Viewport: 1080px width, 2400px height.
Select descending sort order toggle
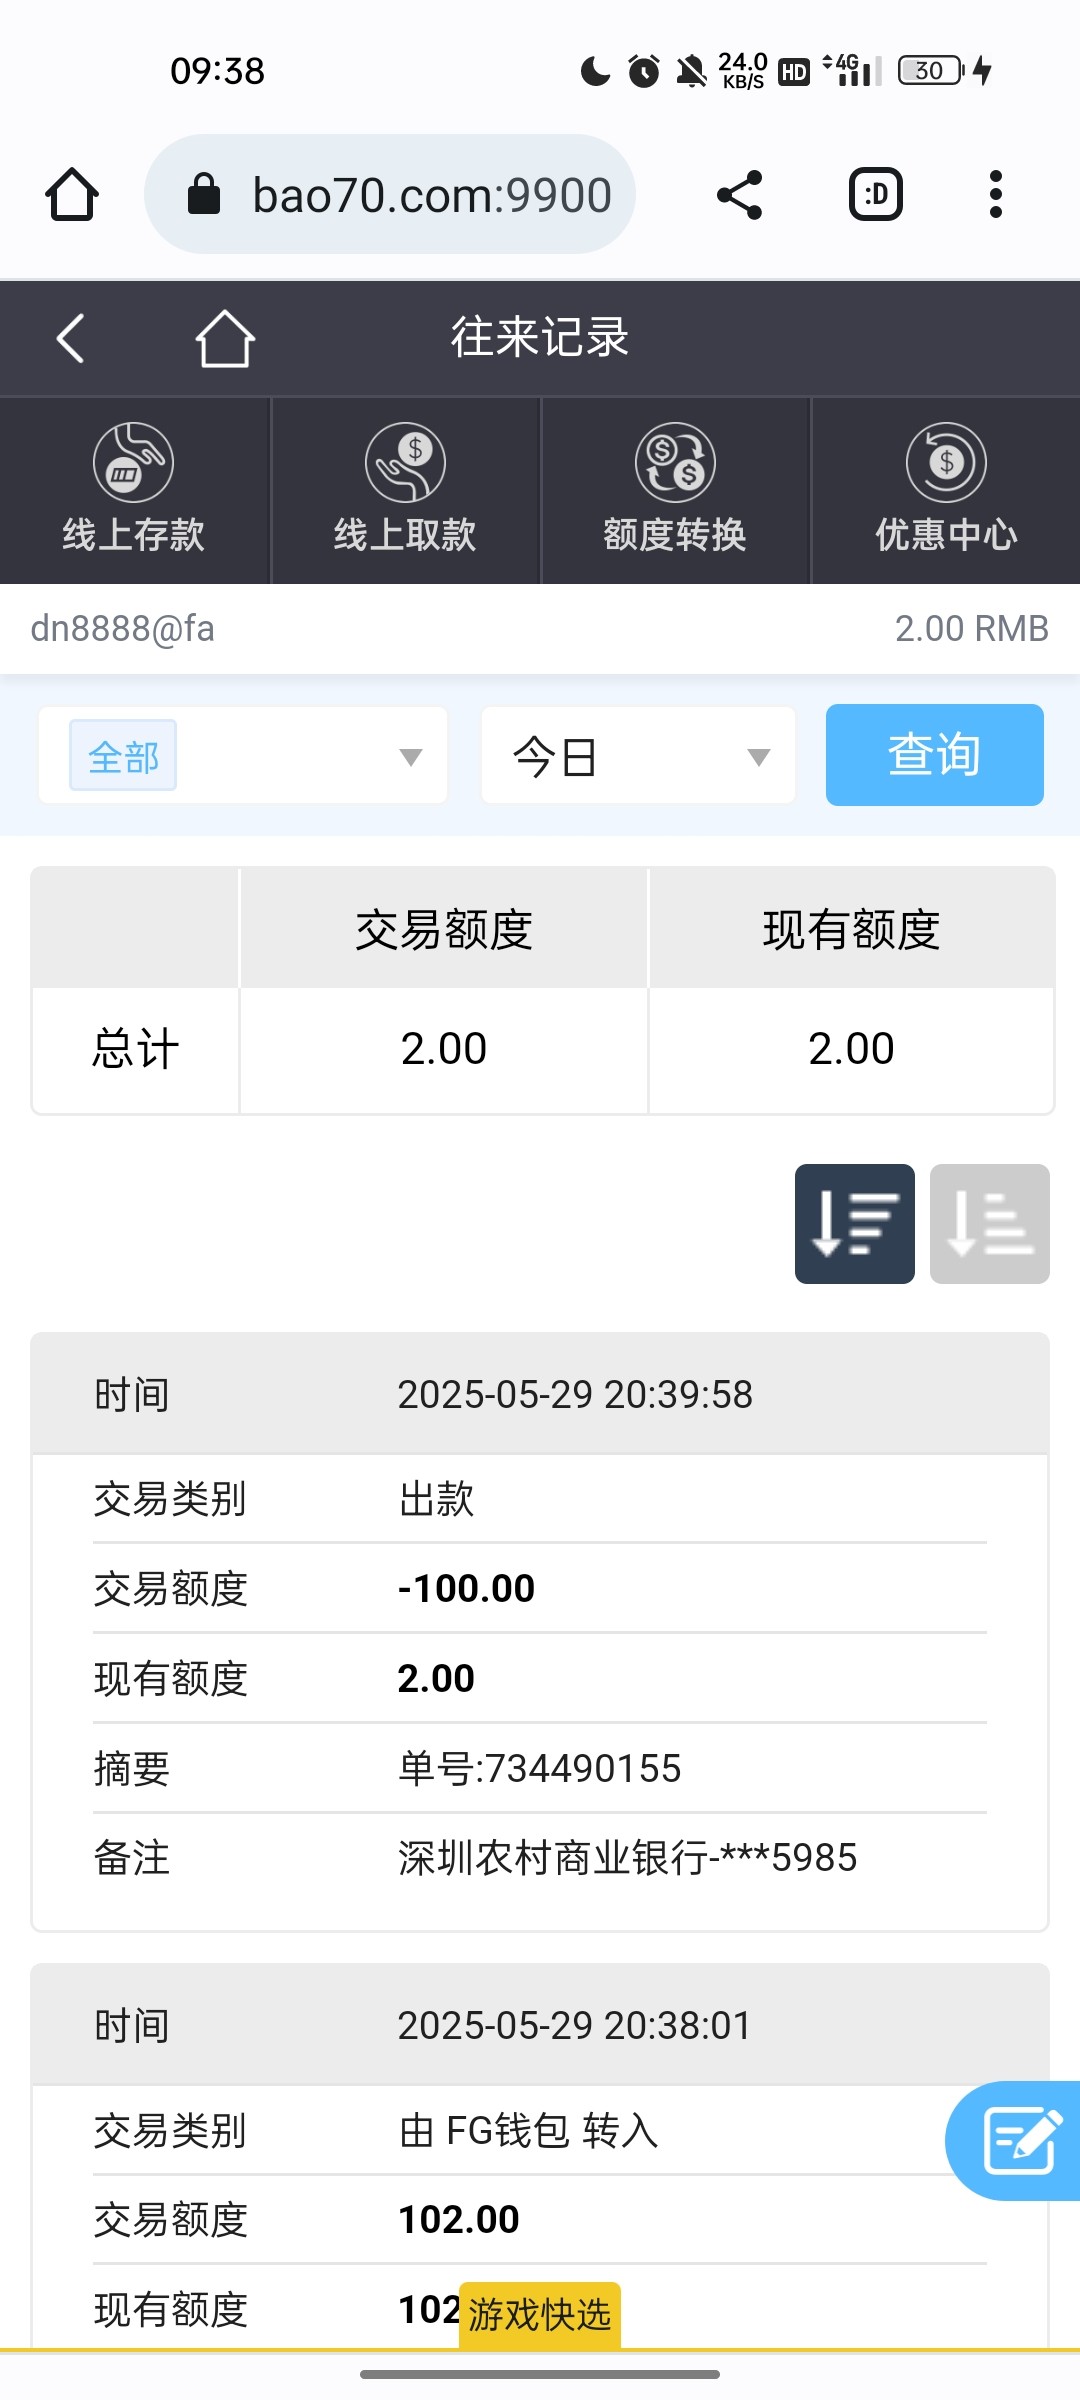tap(854, 1223)
